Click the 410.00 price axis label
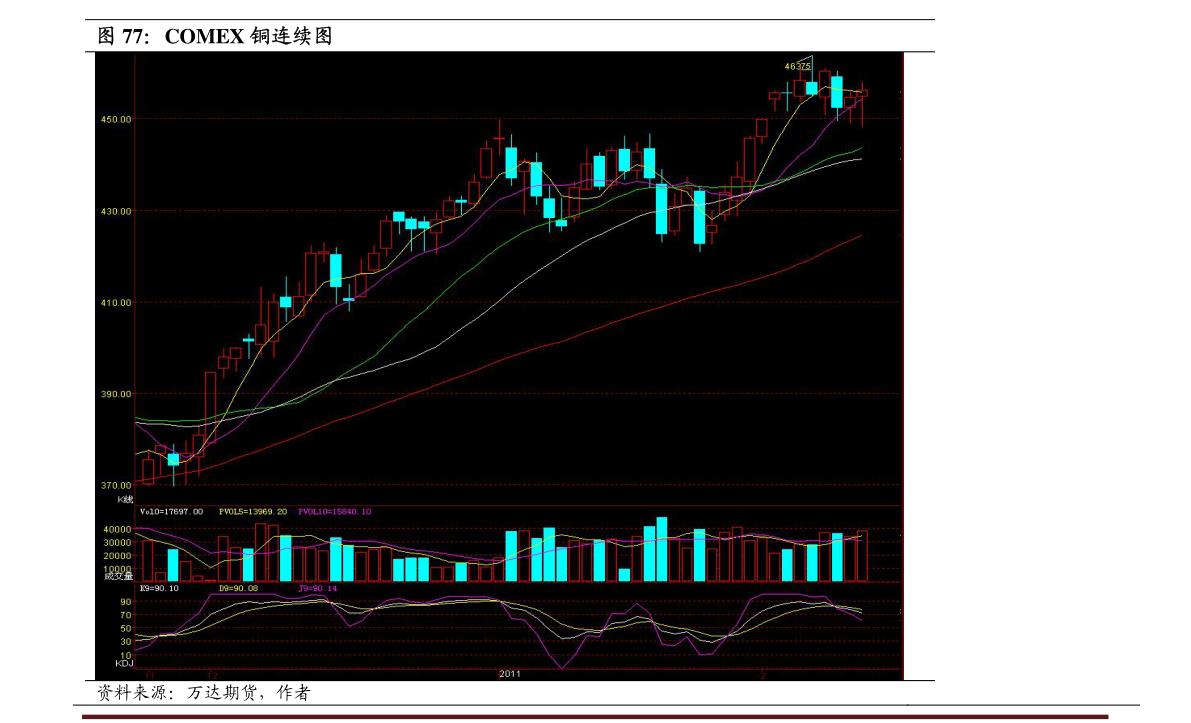Image resolution: width=1191 pixels, height=723 pixels. (x=117, y=303)
